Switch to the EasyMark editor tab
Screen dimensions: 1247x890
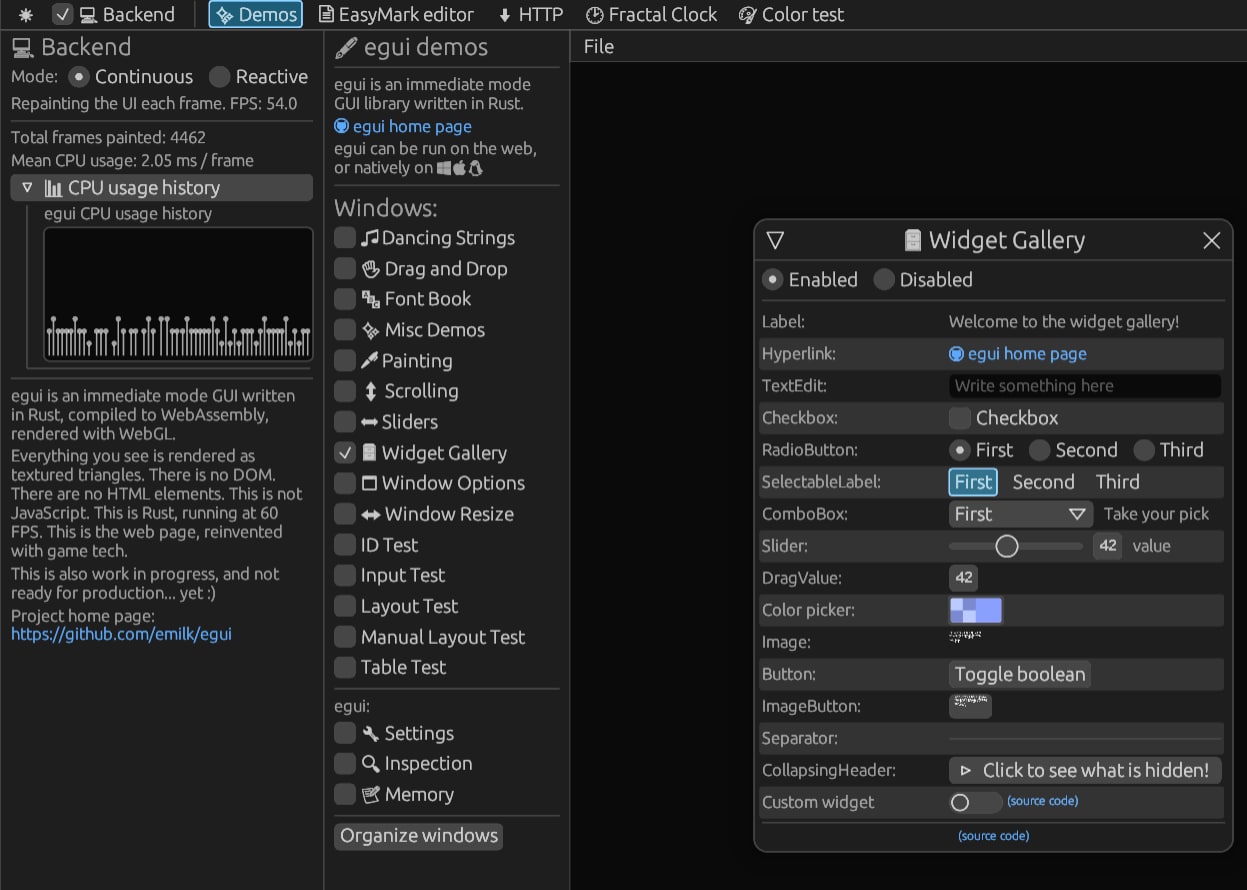(396, 14)
